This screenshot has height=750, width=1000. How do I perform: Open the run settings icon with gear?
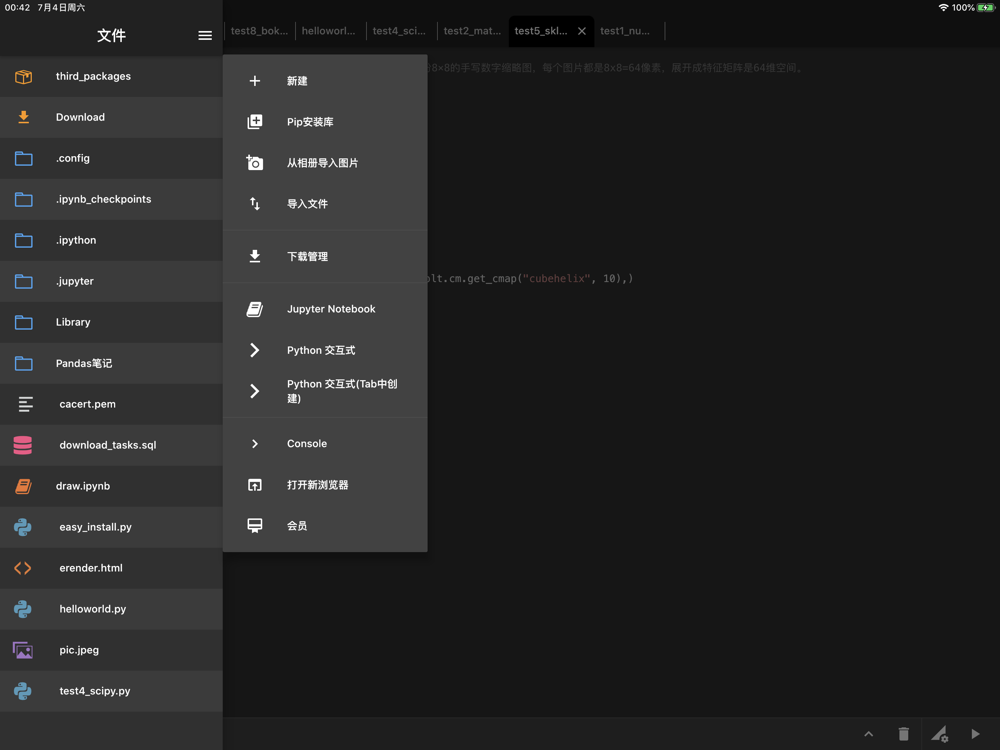(x=939, y=734)
